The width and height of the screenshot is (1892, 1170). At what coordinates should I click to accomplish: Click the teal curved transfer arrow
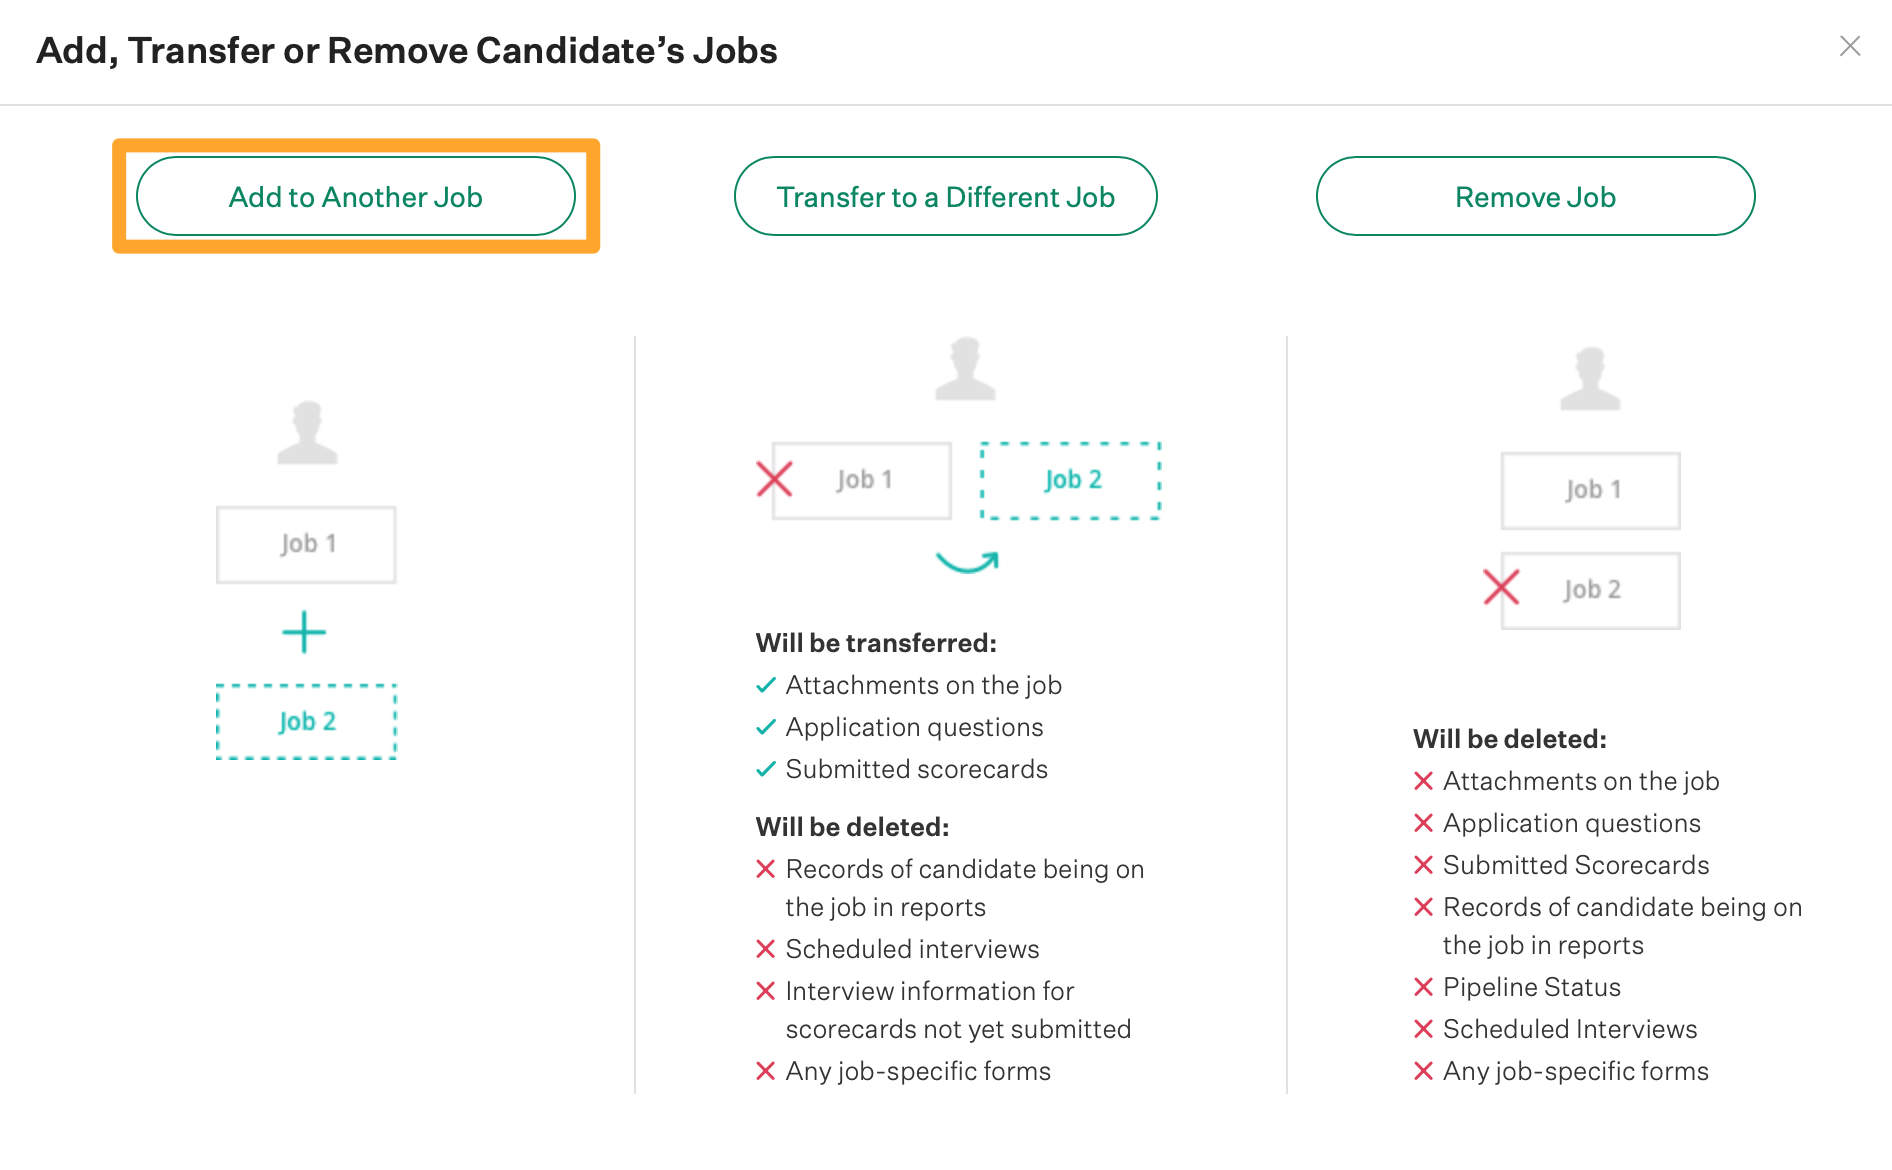pos(967,562)
